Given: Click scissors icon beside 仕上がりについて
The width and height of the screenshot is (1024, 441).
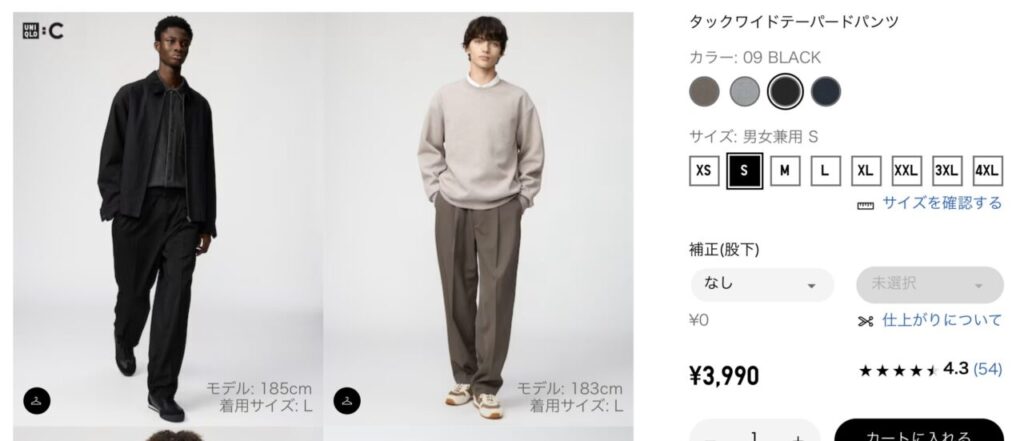Looking at the screenshot, I should click(865, 321).
